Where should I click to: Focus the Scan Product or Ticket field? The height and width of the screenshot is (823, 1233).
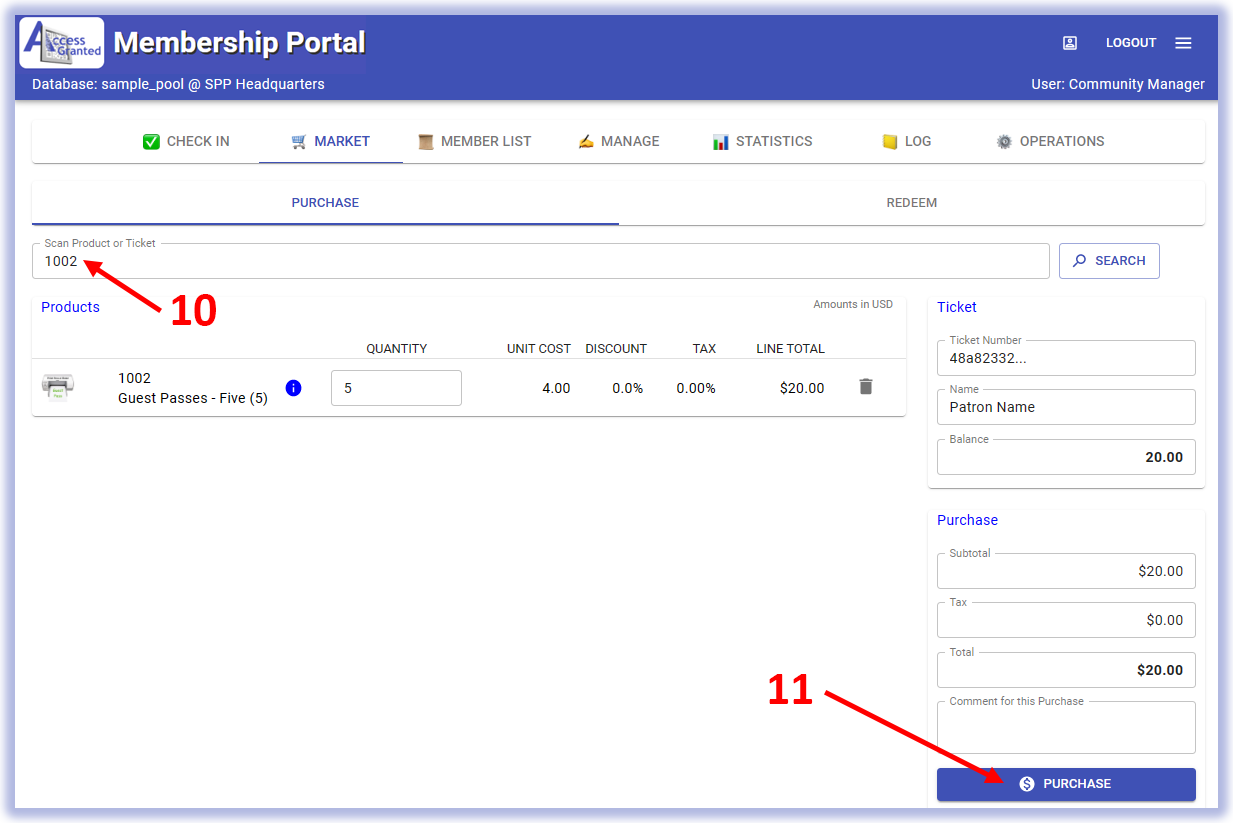point(540,262)
